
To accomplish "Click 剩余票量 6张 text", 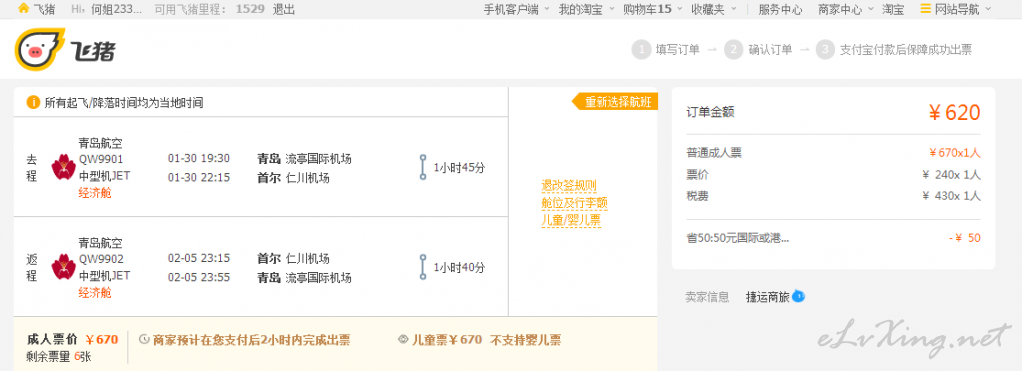I will (x=59, y=357).
